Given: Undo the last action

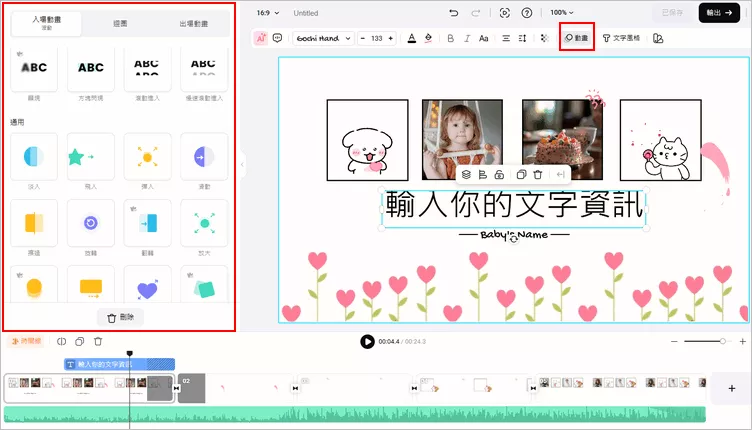Looking at the screenshot, I should click(x=454, y=13).
